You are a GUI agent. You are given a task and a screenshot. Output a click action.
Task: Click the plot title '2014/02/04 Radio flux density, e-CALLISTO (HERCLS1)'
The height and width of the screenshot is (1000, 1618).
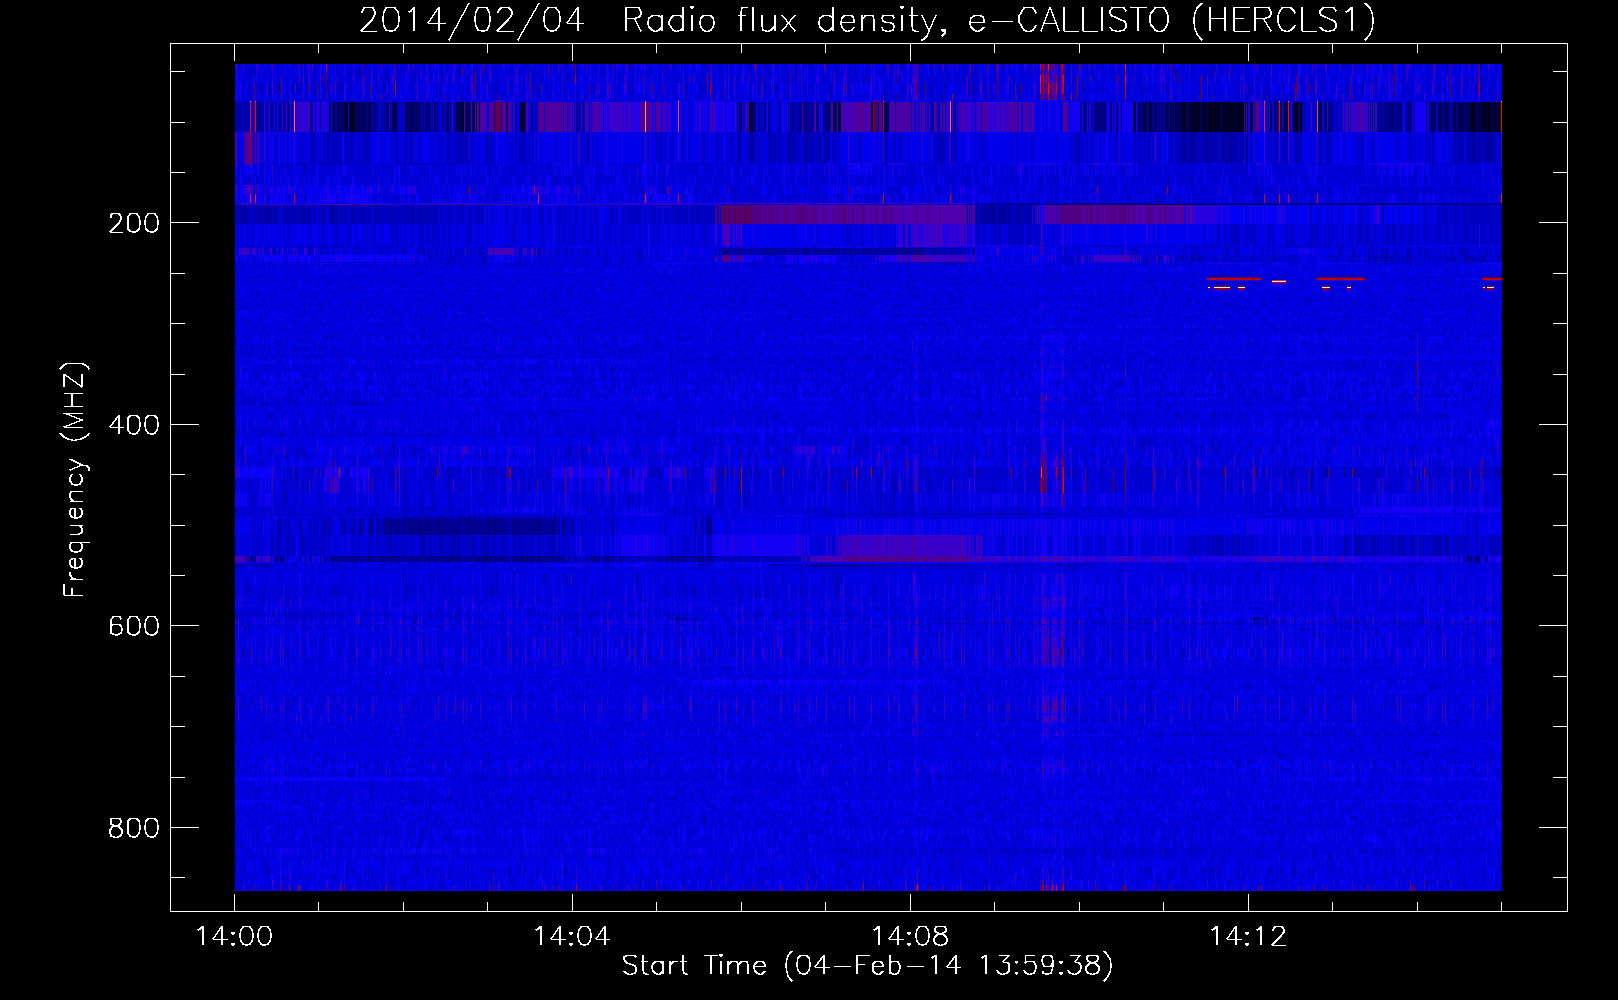[x=867, y=20]
